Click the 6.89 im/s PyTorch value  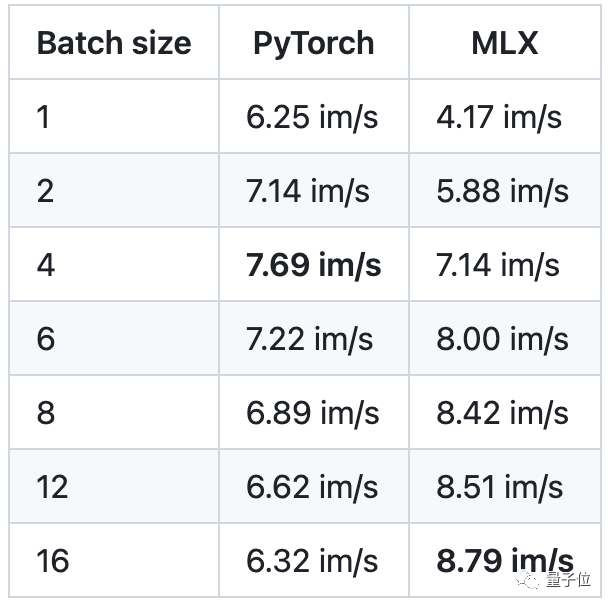pos(312,413)
